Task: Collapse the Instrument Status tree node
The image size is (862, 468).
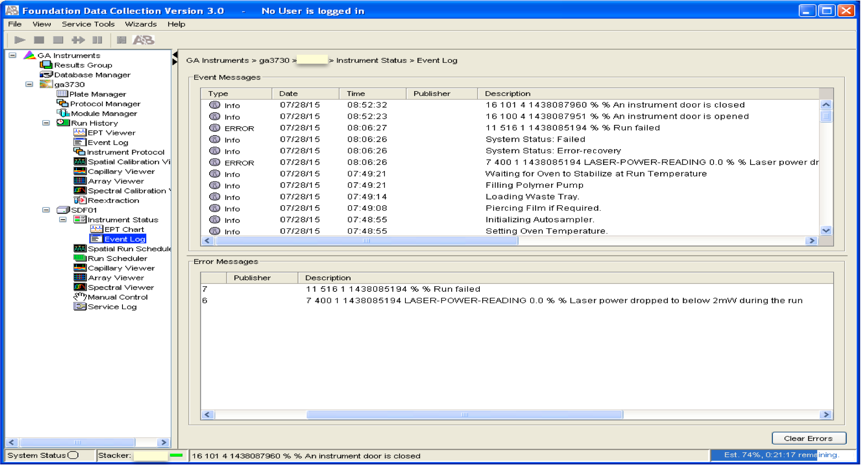Action: coord(62,220)
